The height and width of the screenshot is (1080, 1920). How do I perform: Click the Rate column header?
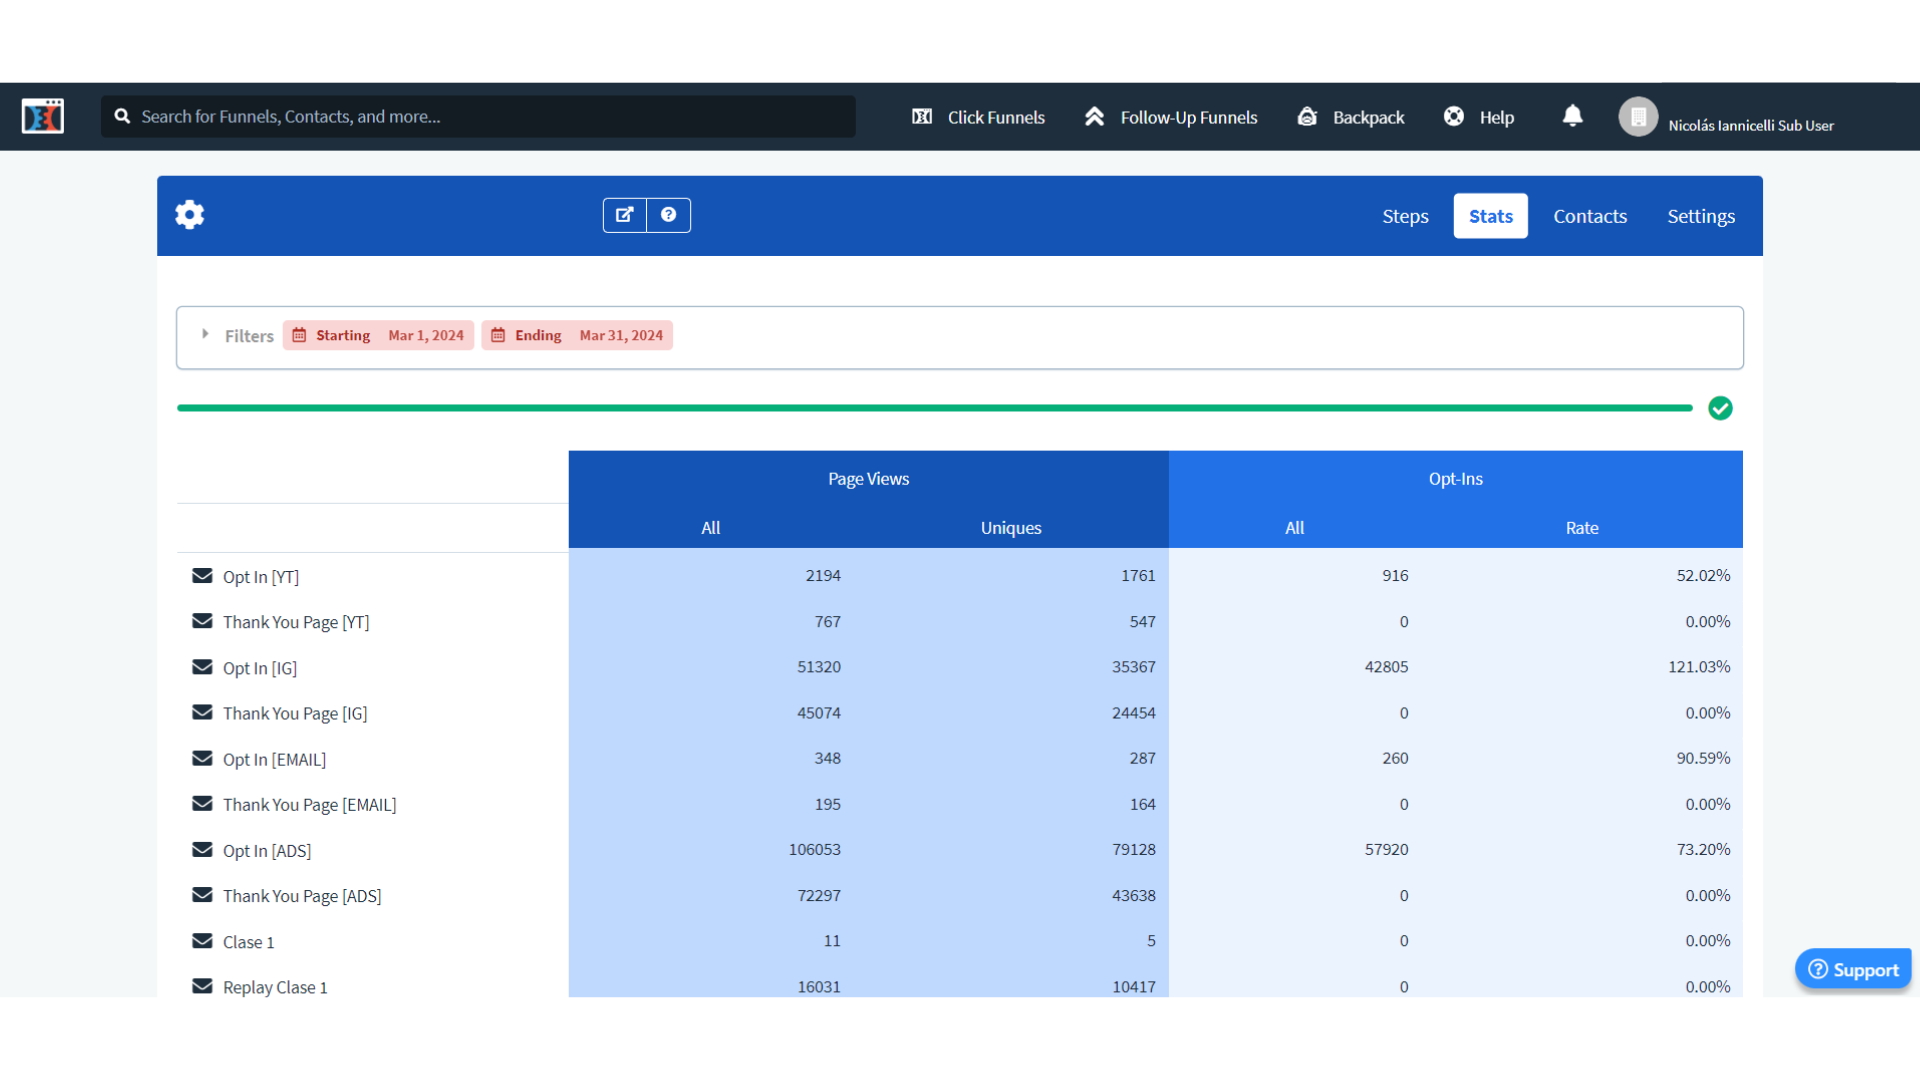click(1582, 528)
